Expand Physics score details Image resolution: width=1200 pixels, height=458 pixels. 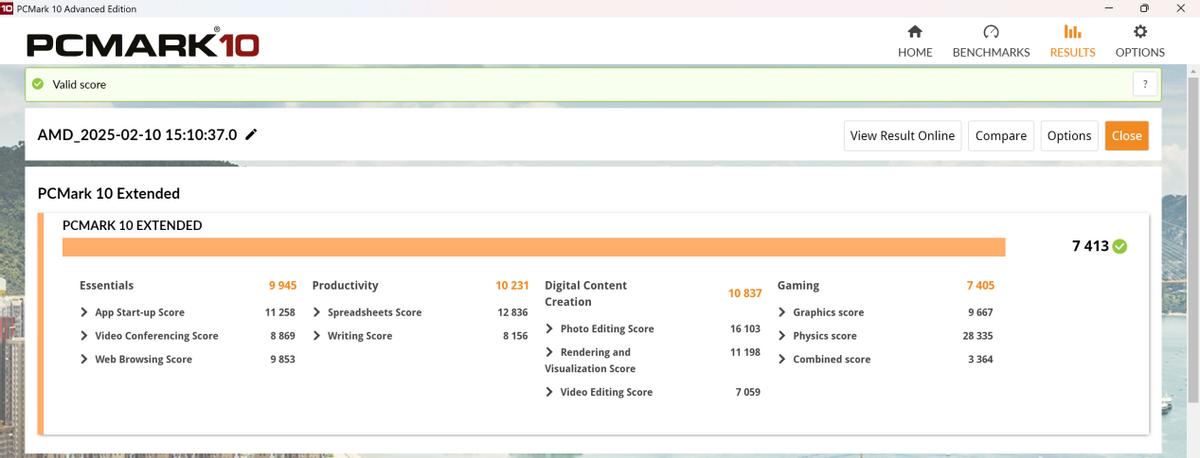tap(782, 336)
